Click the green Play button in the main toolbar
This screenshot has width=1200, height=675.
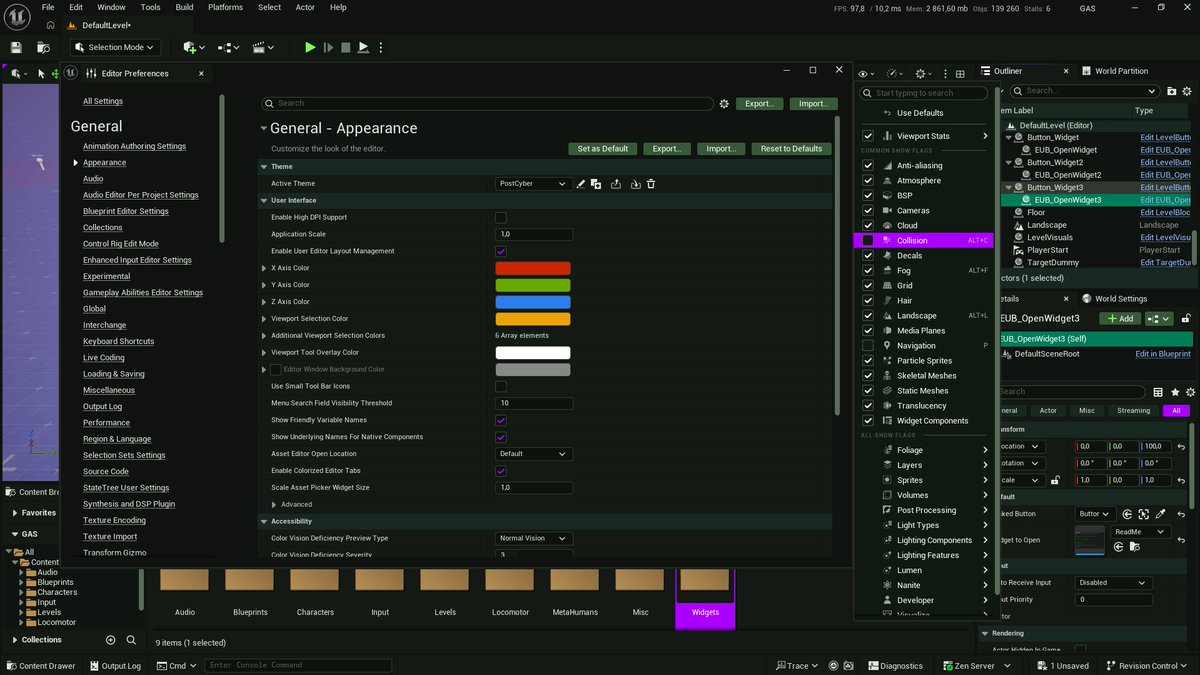click(x=310, y=47)
